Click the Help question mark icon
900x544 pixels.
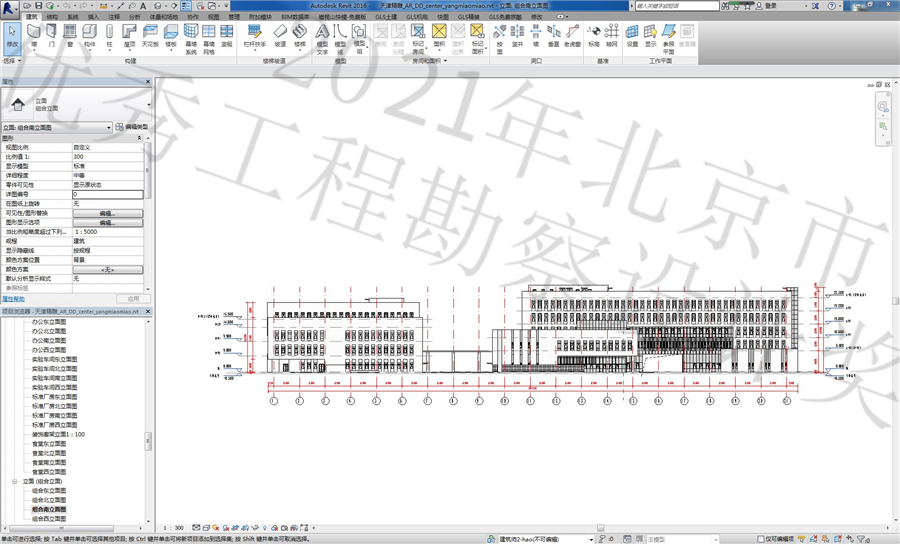coord(832,6)
